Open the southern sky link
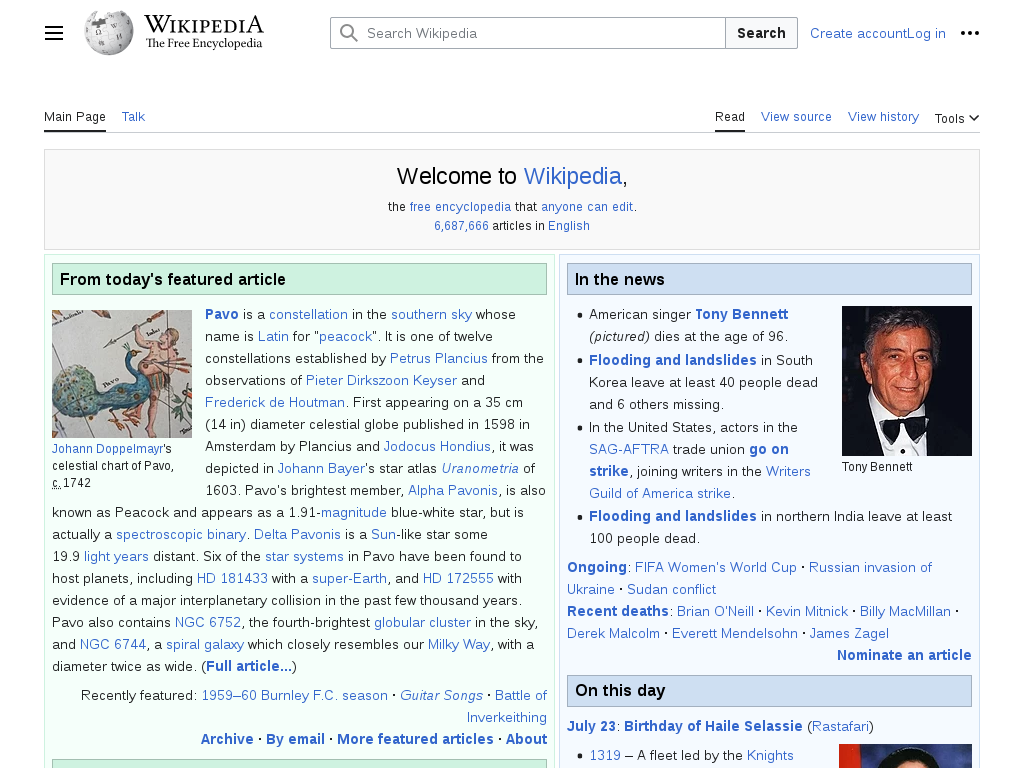The image size is (1024, 768). tap(431, 314)
